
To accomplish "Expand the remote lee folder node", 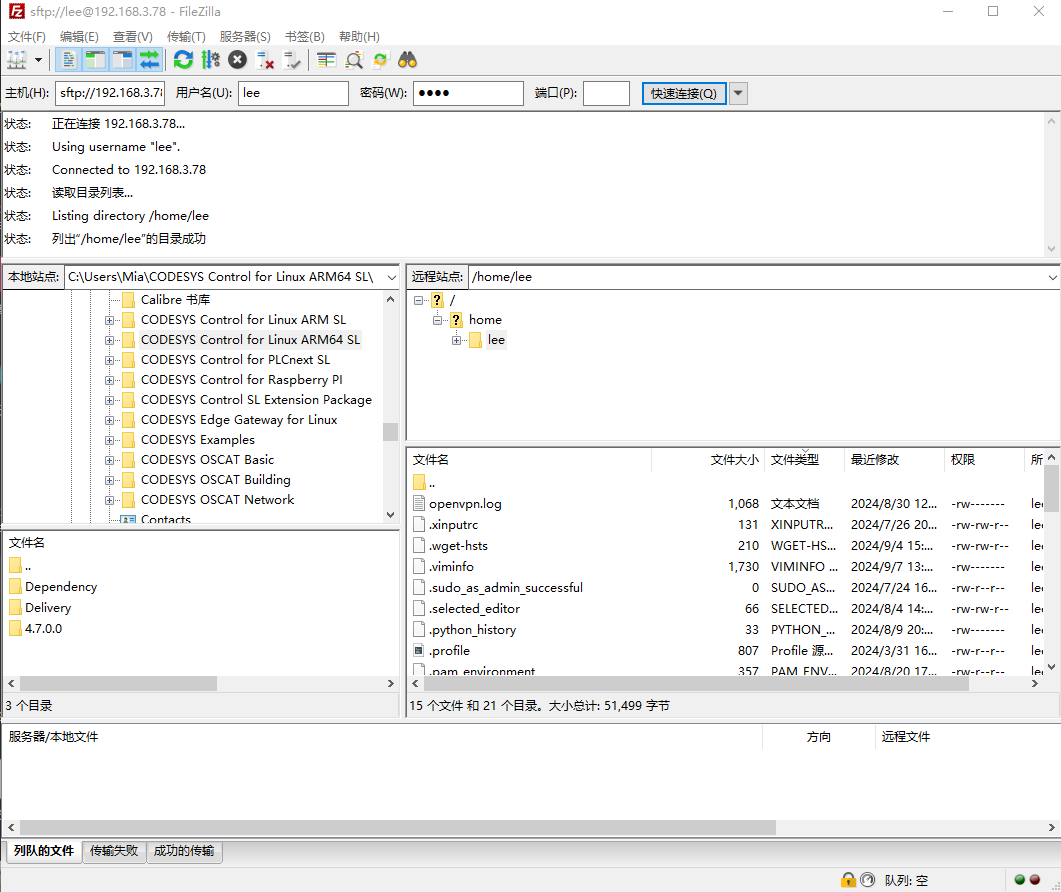I will tap(457, 340).
